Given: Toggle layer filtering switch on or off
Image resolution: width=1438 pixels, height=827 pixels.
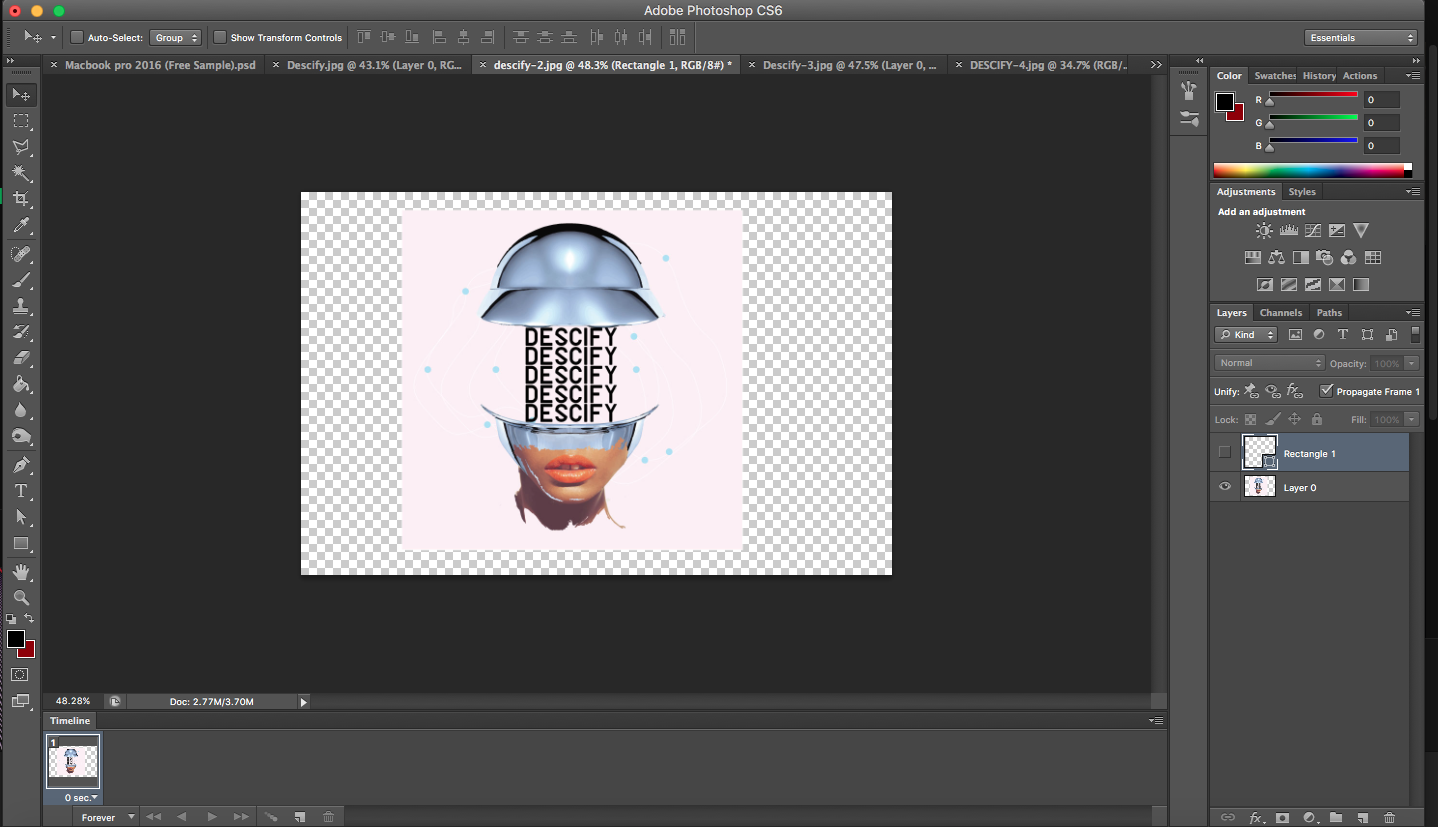Looking at the screenshot, I should point(1415,335).
